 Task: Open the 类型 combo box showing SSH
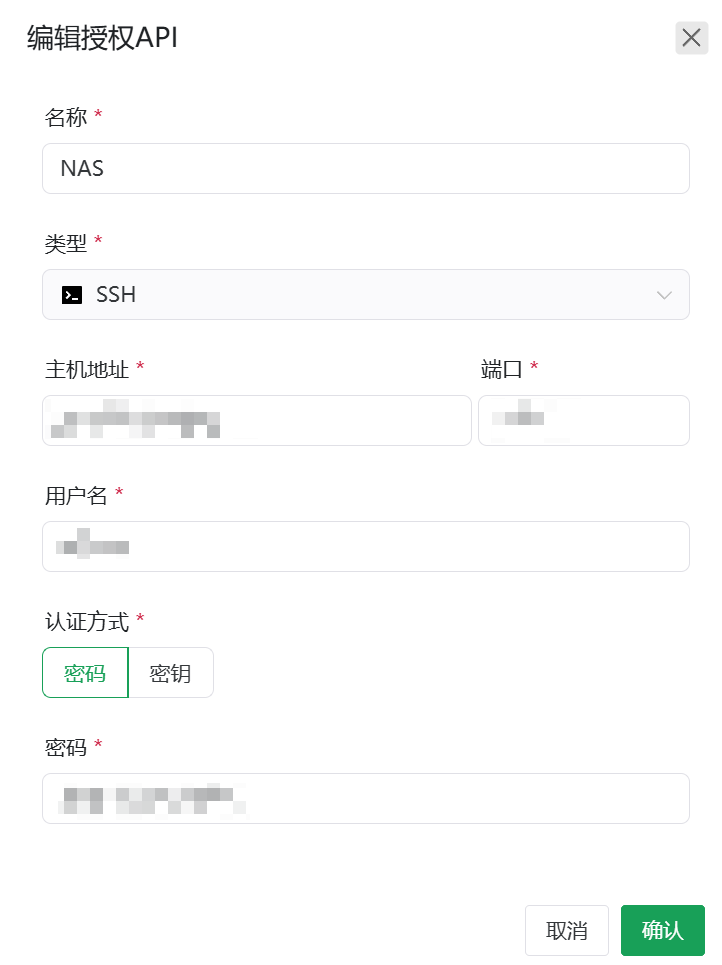coord(365,295)
